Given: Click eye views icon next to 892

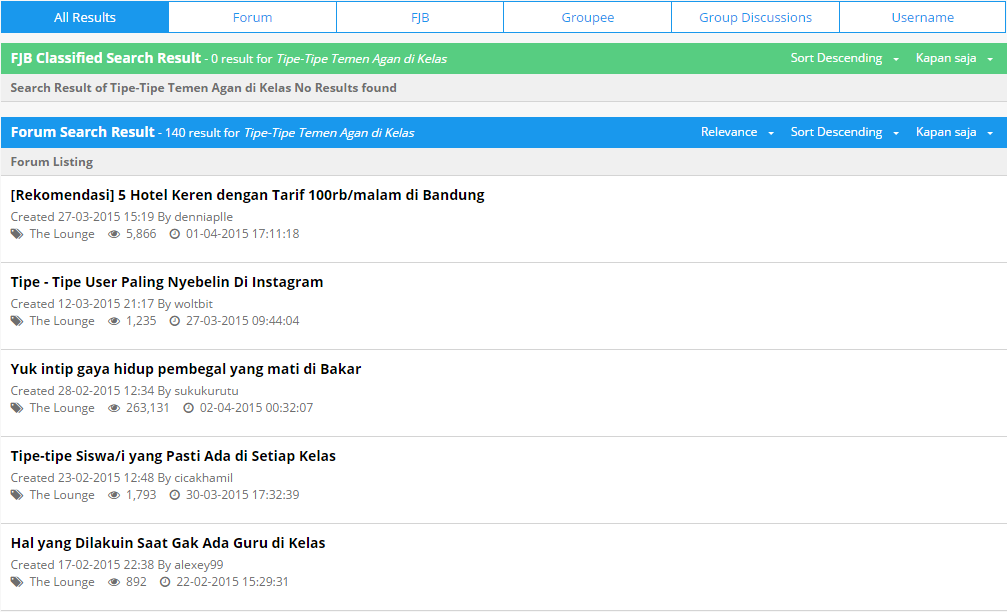Looking at the screenshot, I should [114, 582].
